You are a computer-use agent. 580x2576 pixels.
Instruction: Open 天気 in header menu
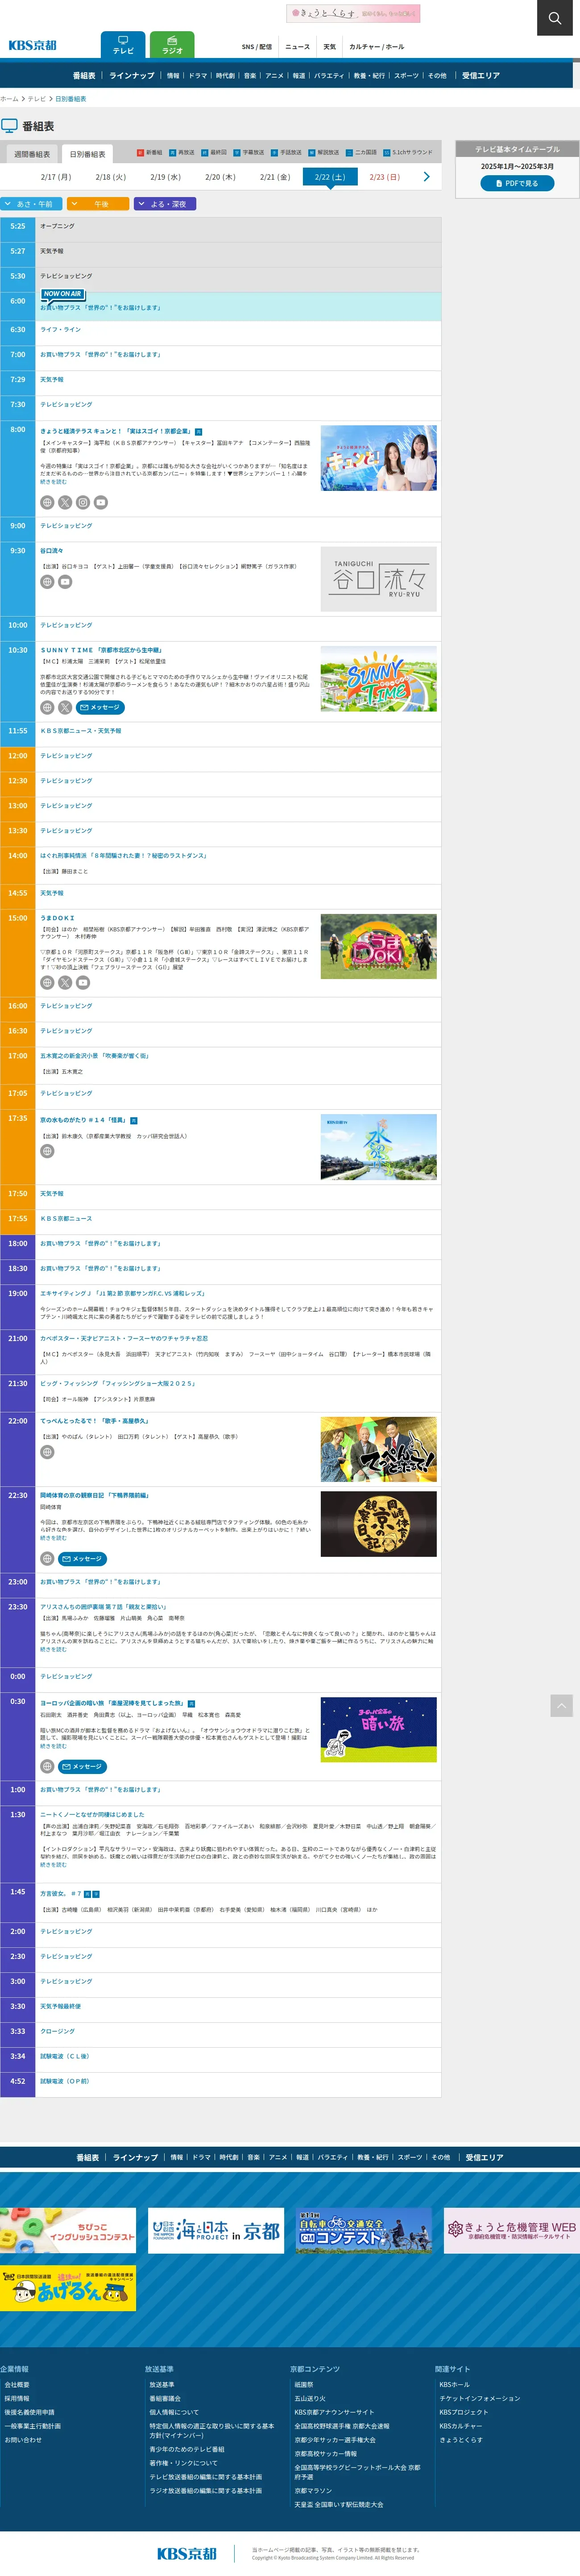coord(330,47)
